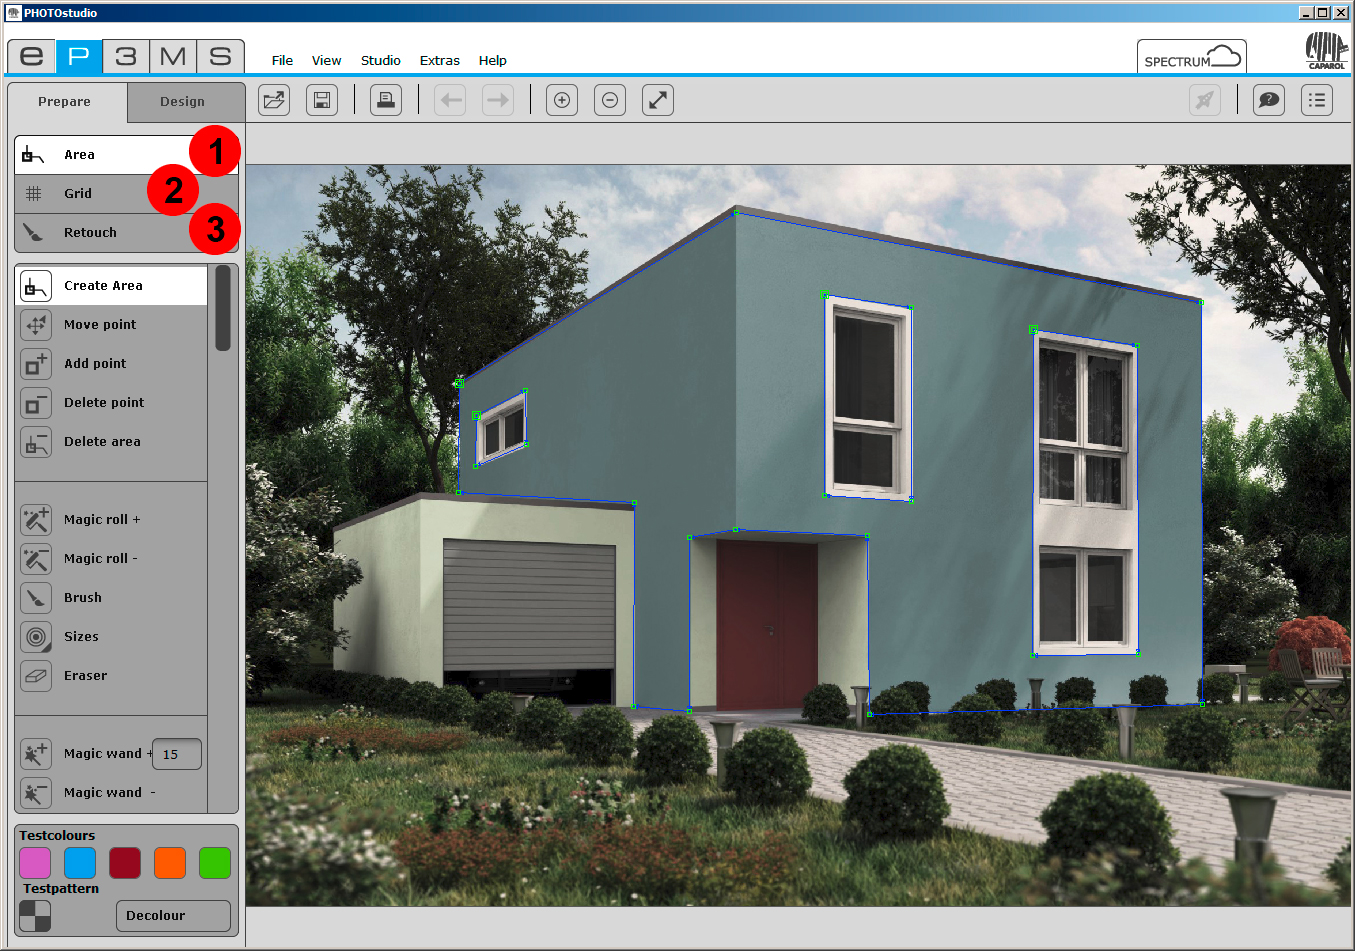
Task: Switch to the Grid mode
Action: (x=126, y=194)
